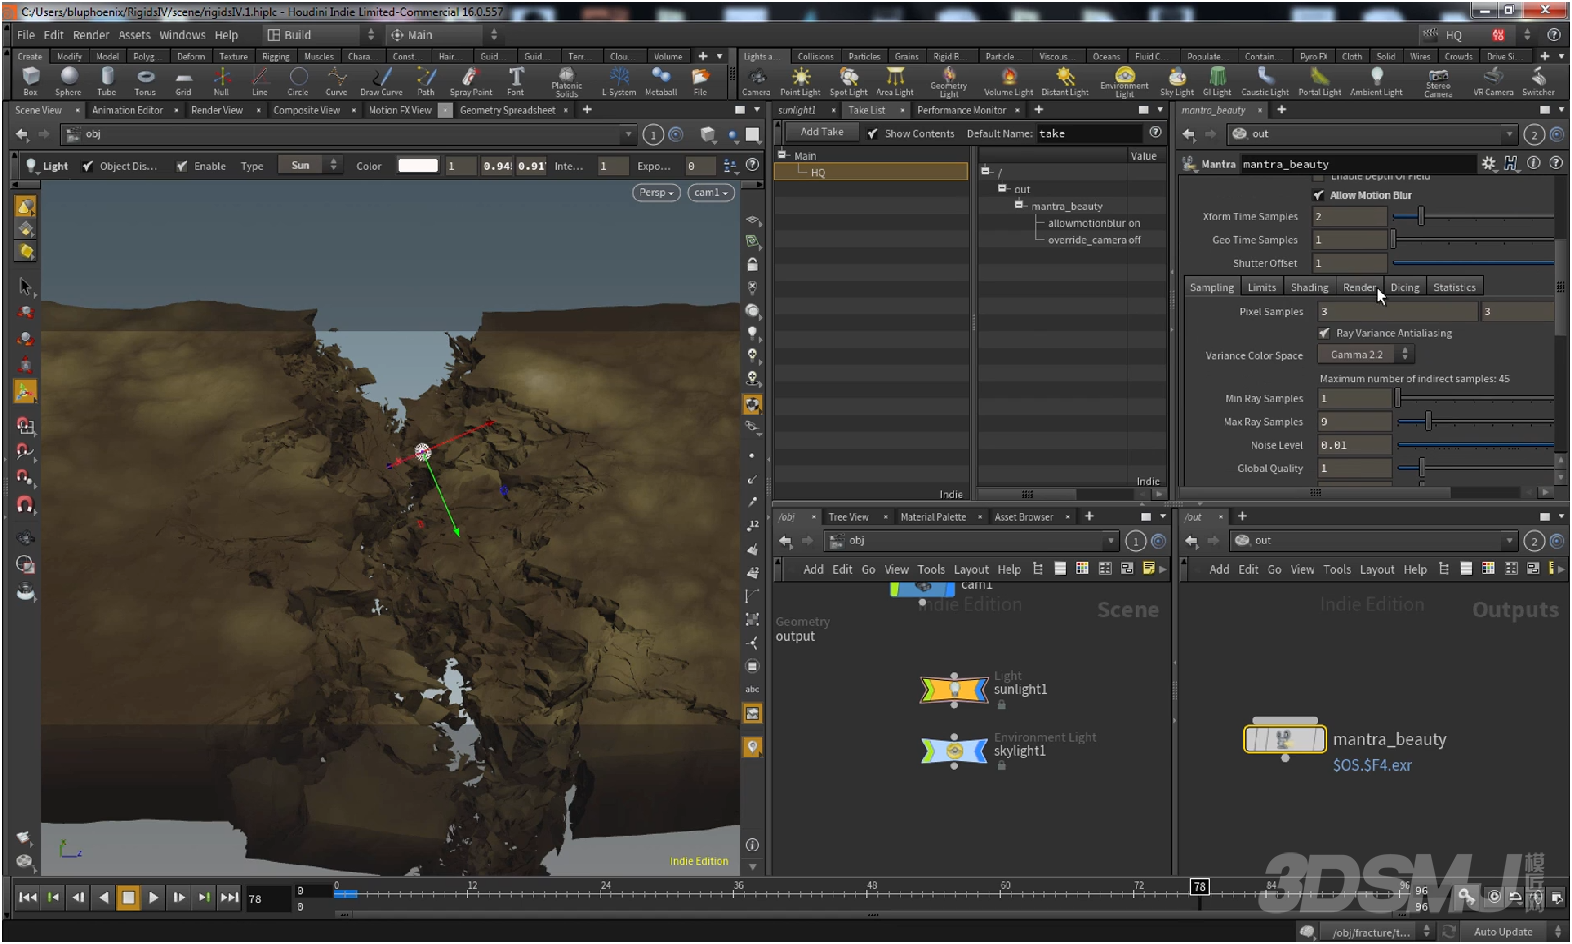The image size is (1572, 944).
Task: Create a Caustic Light from shelf
Action: click(x=1265, y=80)
